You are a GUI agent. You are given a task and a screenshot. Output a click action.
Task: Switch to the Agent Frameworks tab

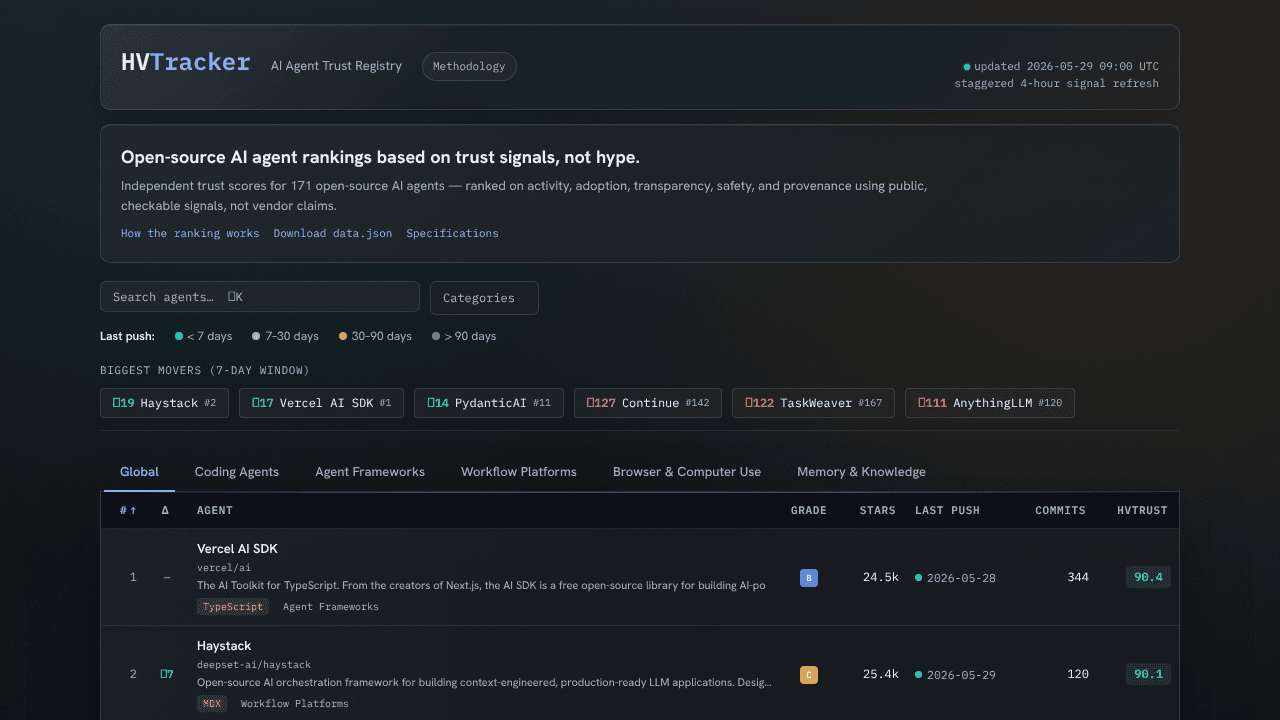pyautogui.click(x=370, y=472)
